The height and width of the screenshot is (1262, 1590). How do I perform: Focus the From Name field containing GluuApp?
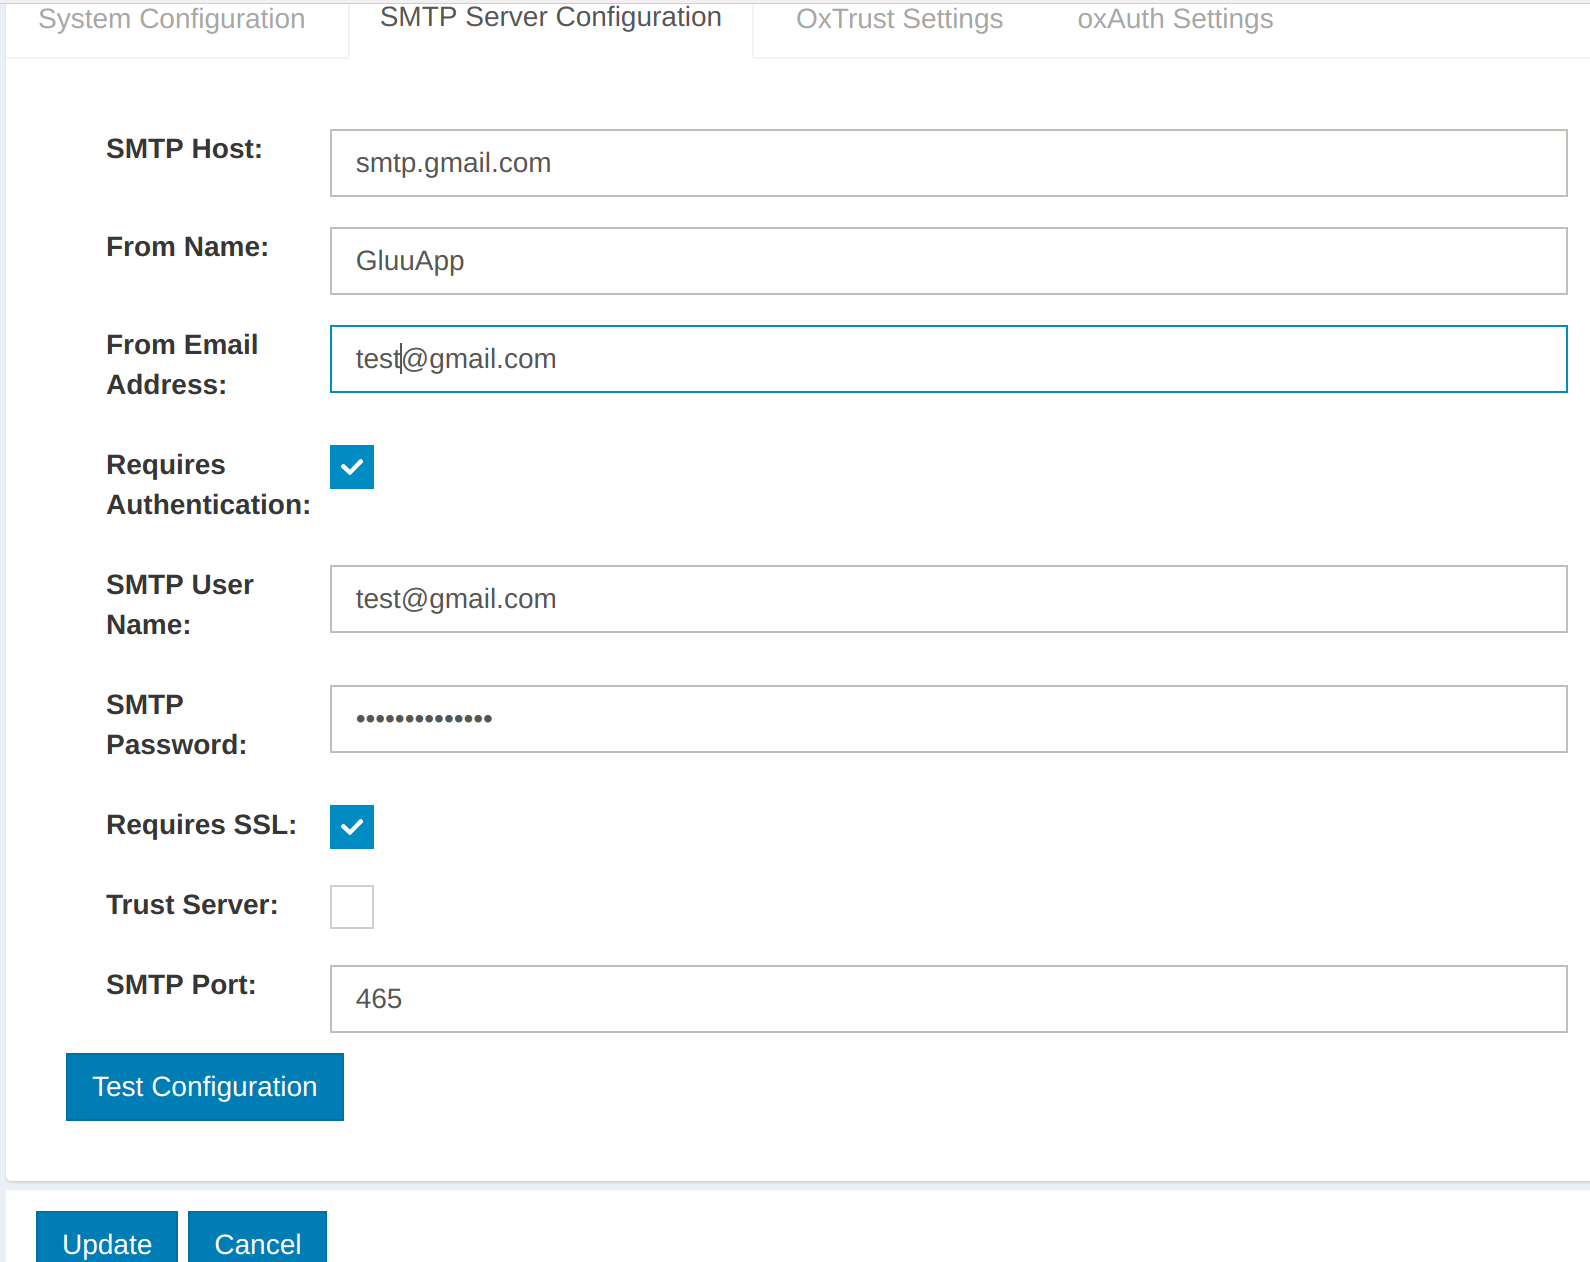[947, 261]
